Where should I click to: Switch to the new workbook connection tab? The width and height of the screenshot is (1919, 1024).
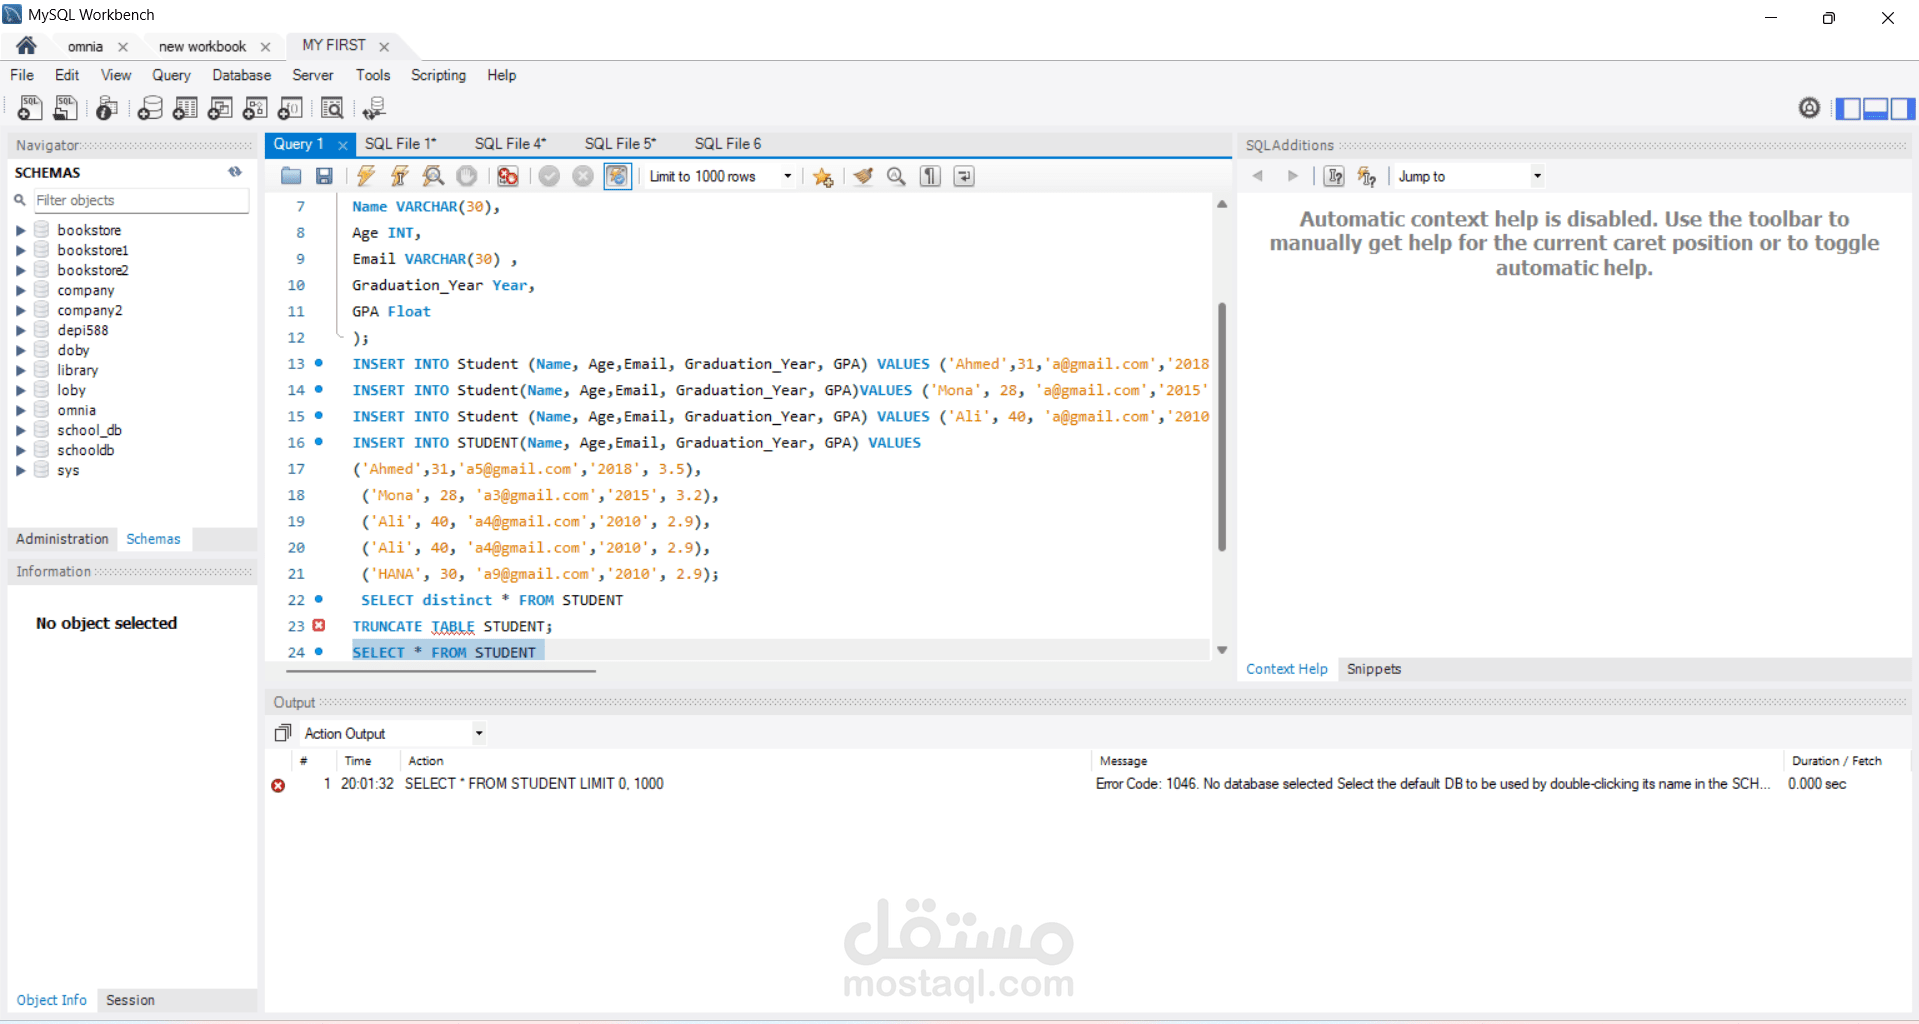(x=202, y=46)
